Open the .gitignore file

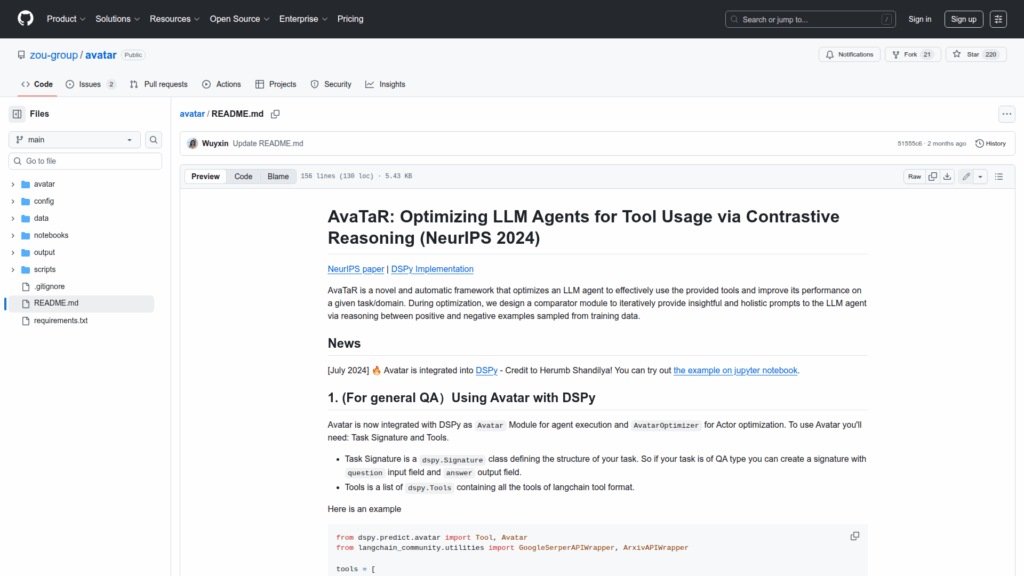(x=49, y=286)
